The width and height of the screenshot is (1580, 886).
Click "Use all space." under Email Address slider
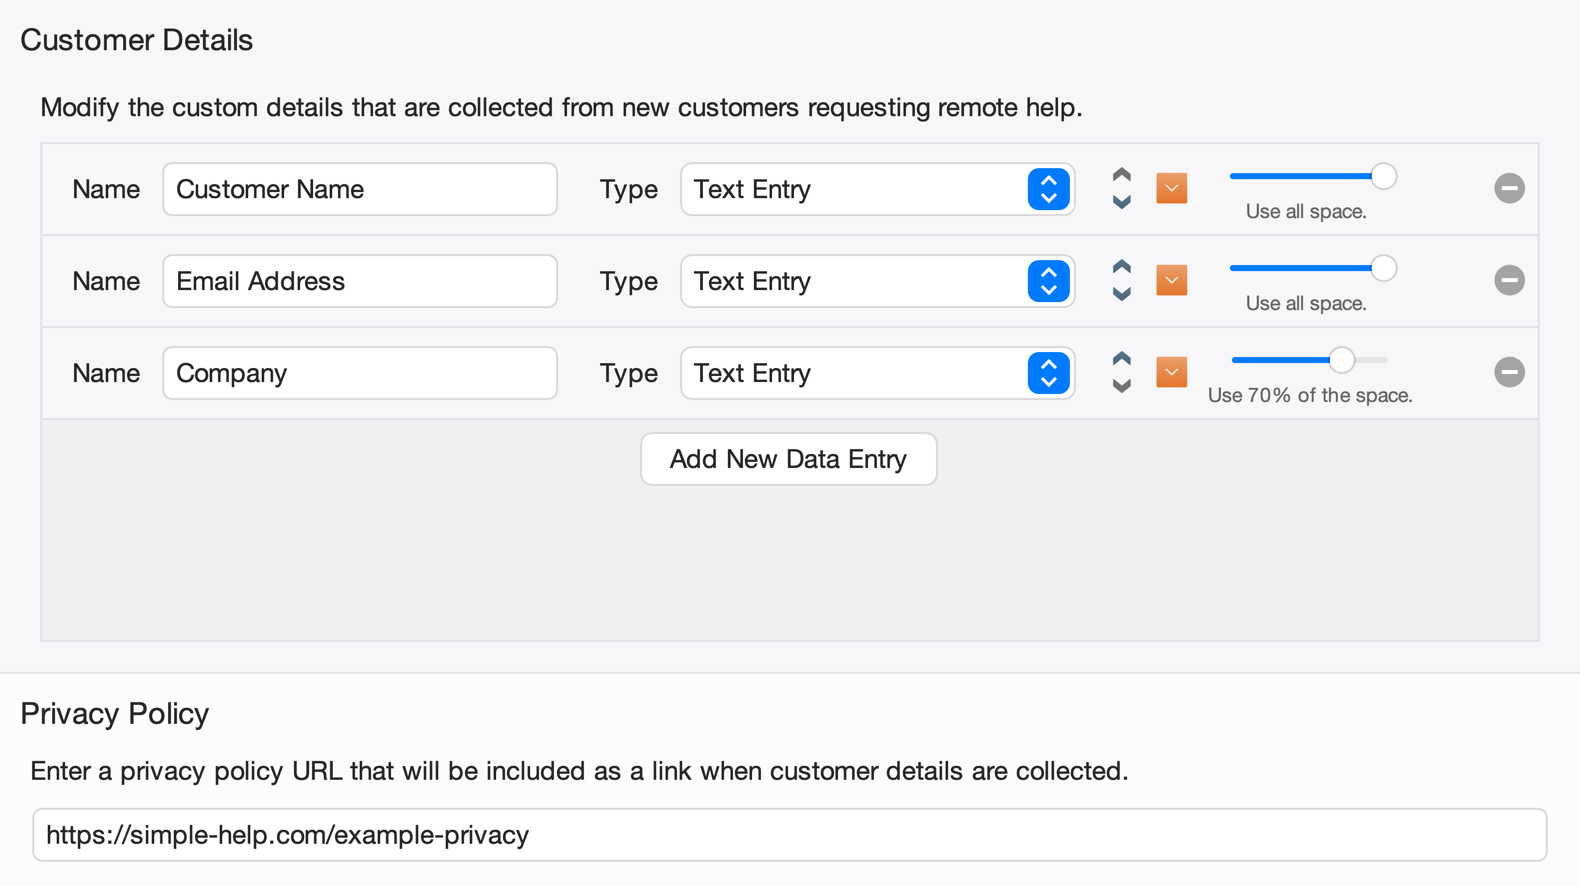[x=1306, y=303]
